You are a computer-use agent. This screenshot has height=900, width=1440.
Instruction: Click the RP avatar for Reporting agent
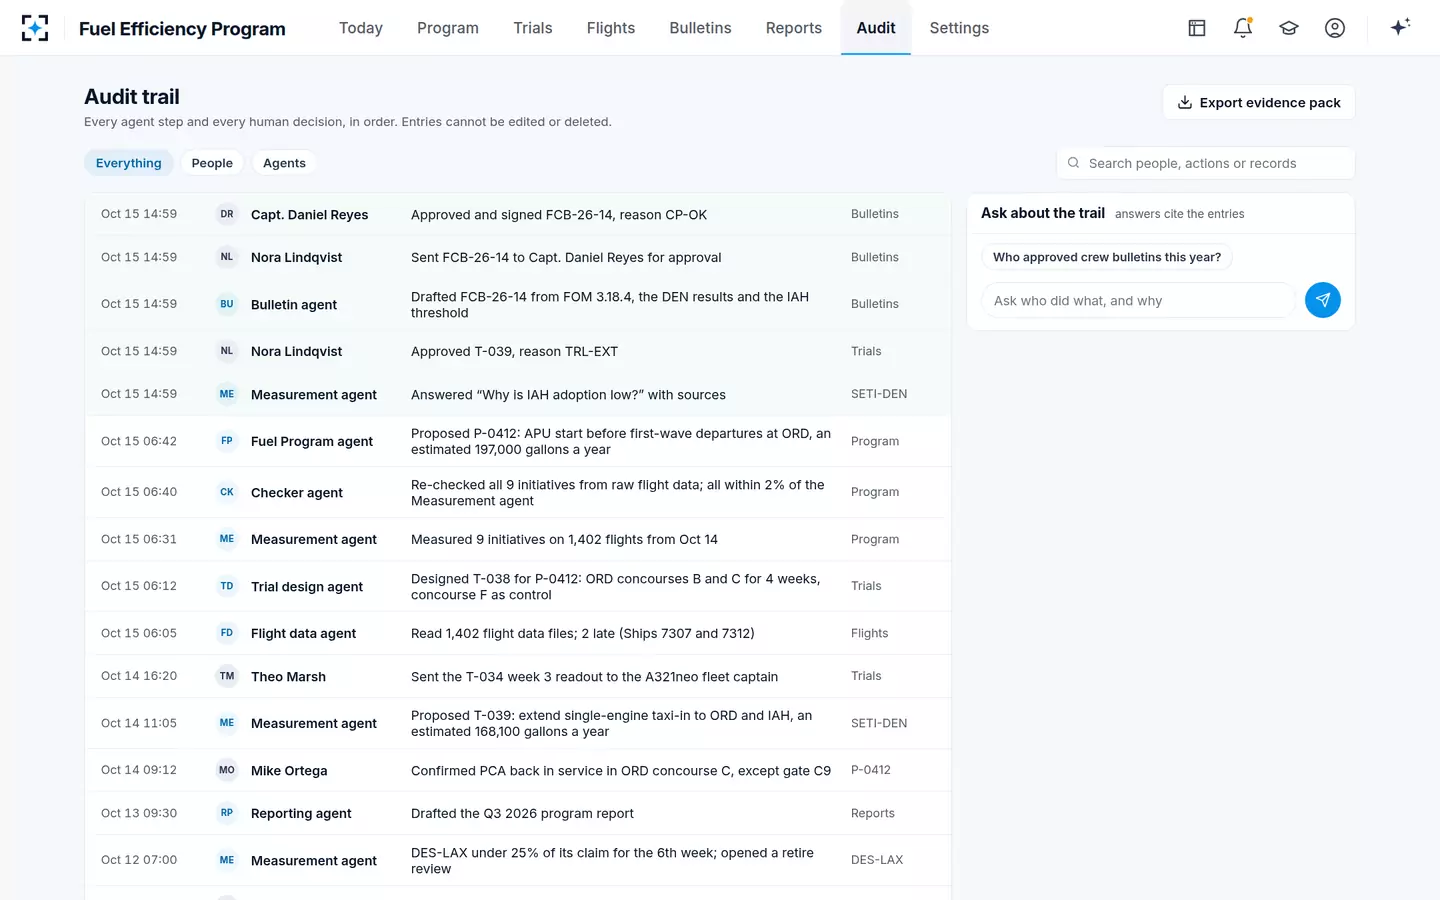(227, 813)
